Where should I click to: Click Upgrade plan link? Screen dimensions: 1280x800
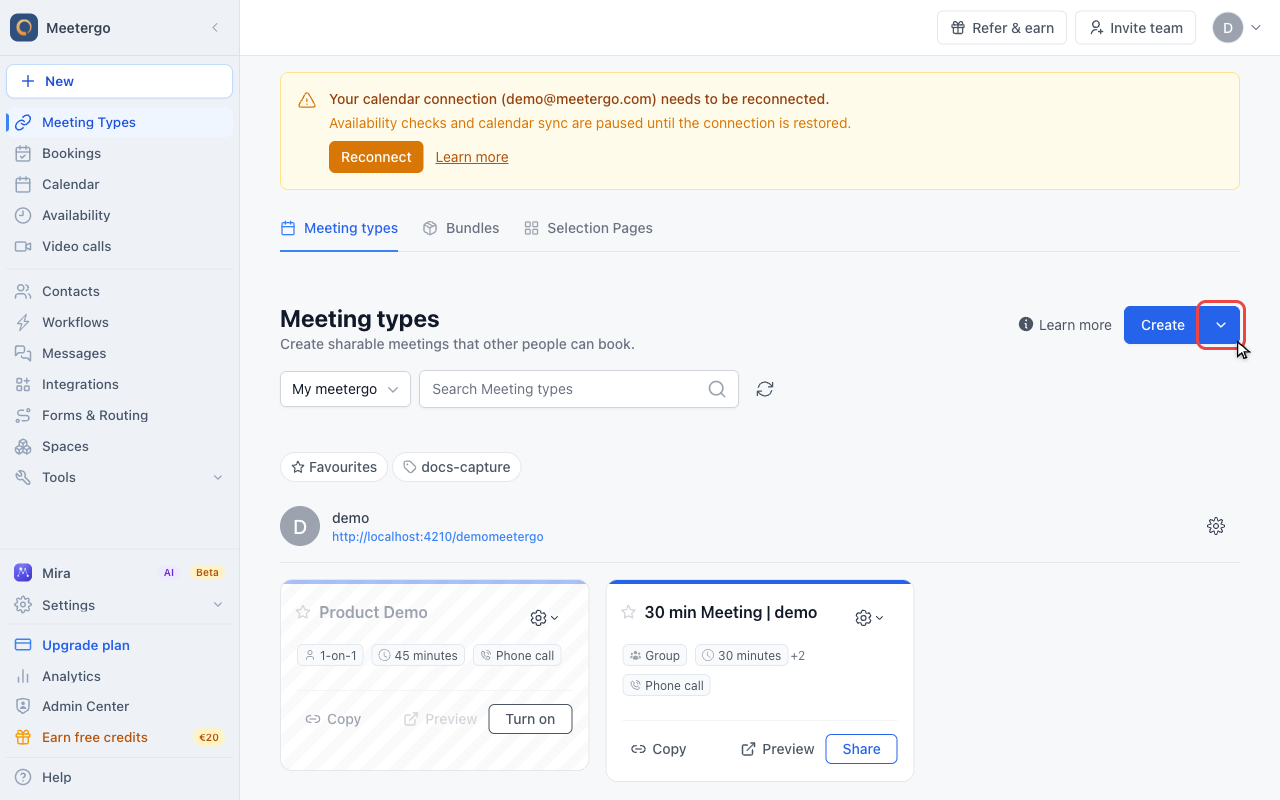120,645
